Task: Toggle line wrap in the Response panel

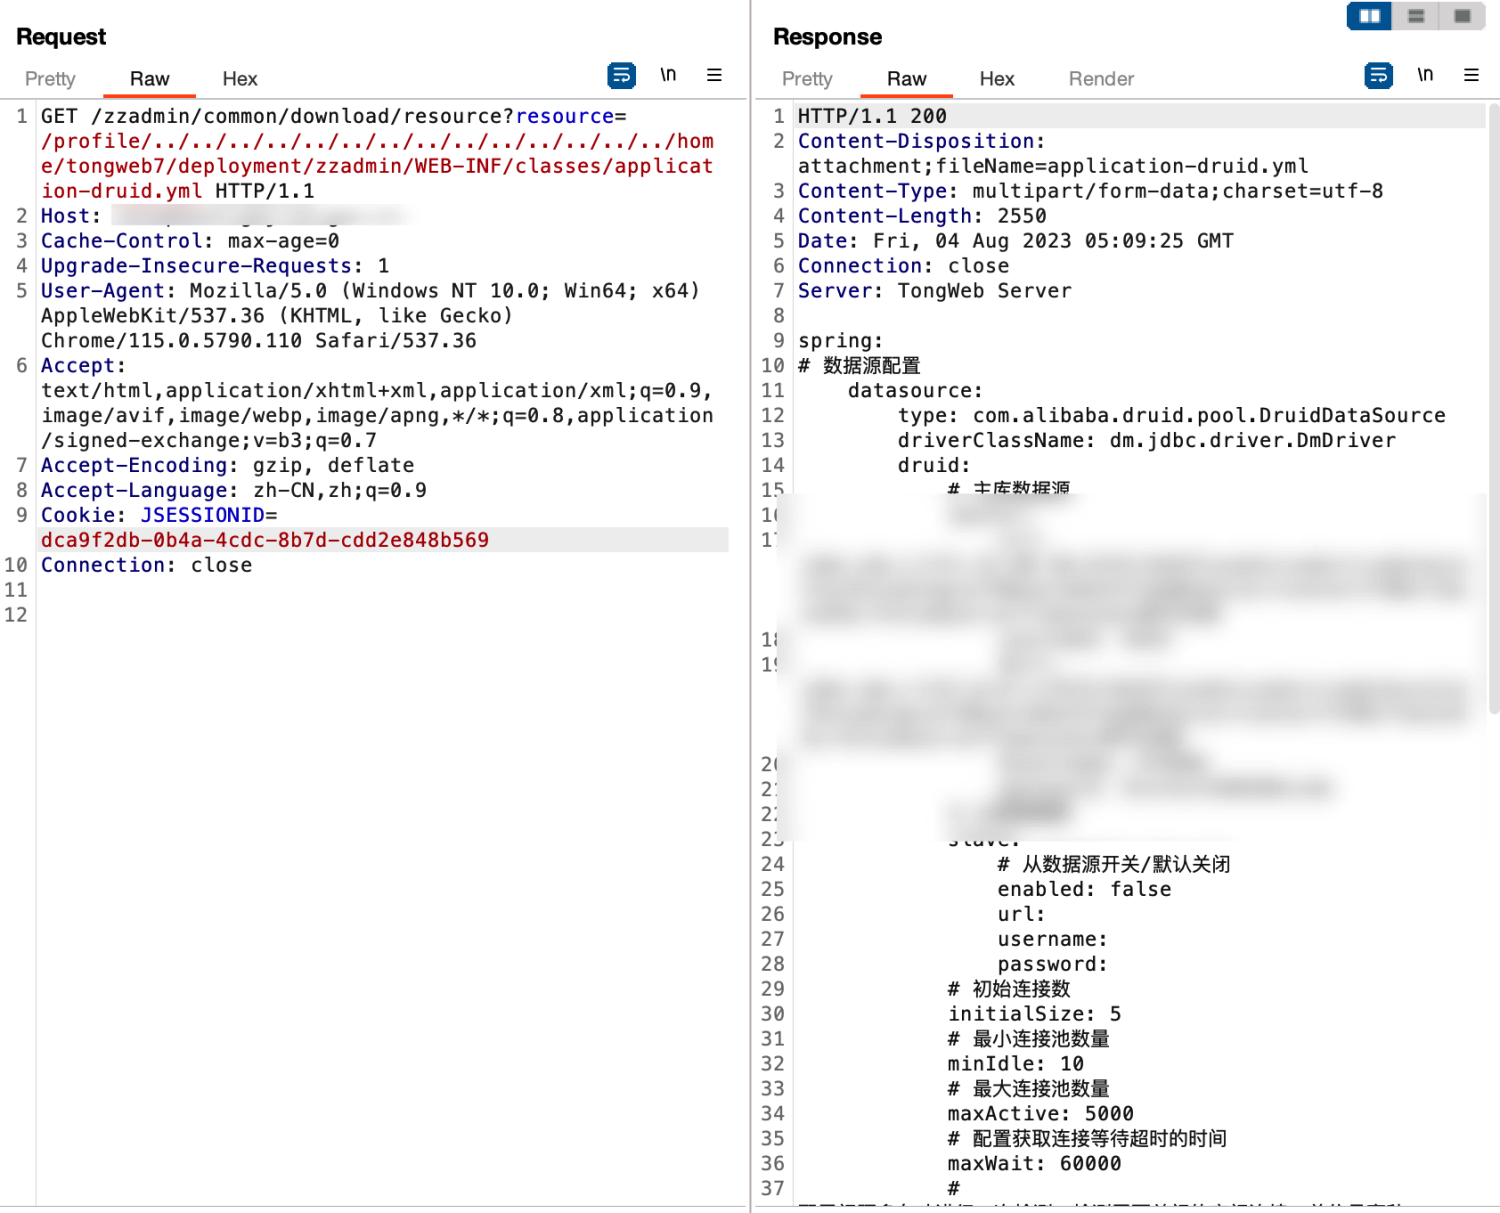Action: tap(1378, 75)
